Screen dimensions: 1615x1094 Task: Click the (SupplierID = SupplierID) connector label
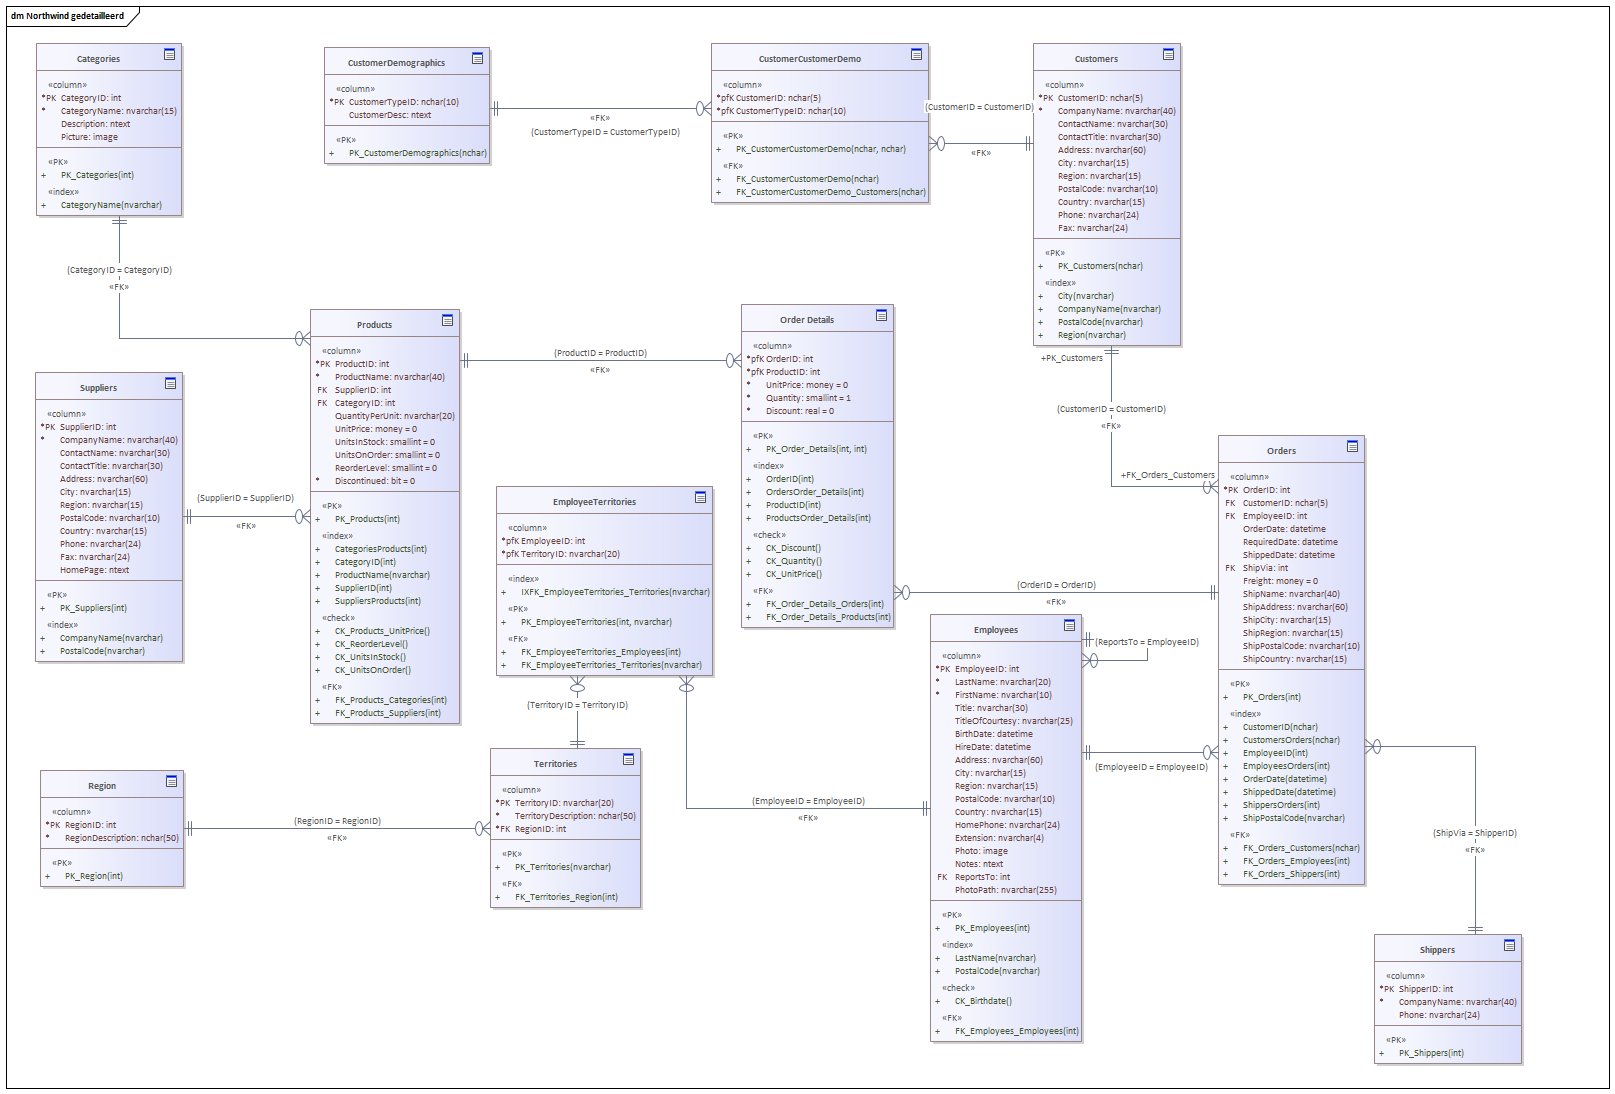point(245,498)
